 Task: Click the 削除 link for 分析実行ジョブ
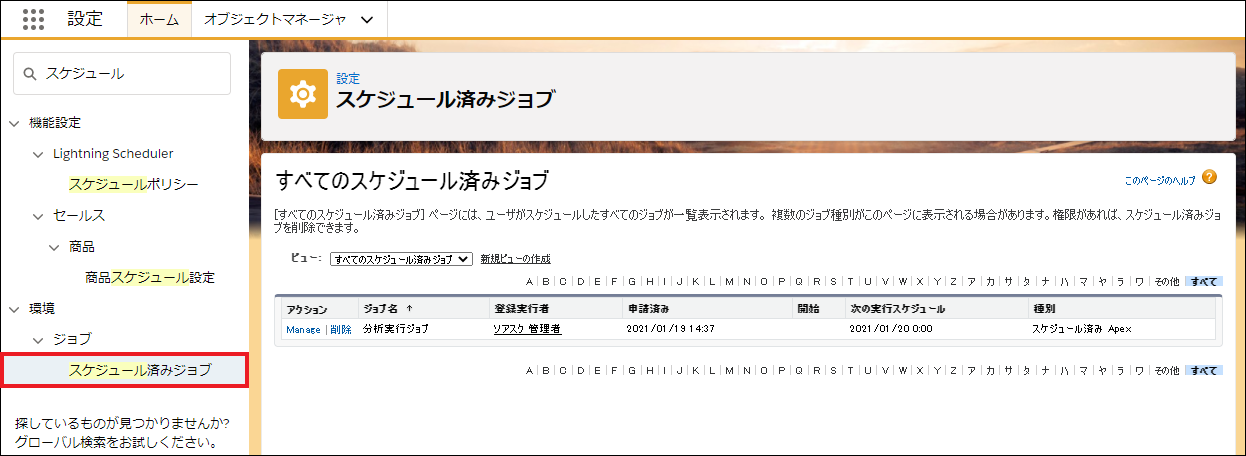tap(340, 329)
